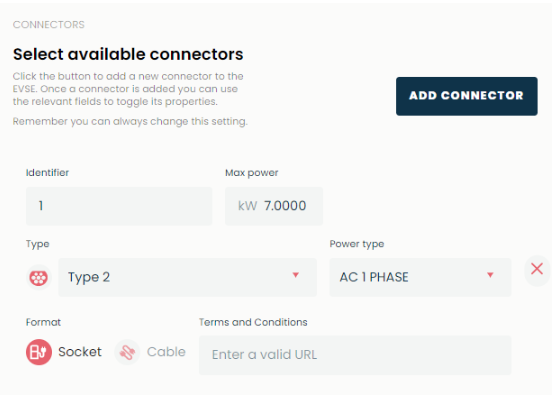Select the Cable format icon
556x400 pixels.
(x=127, y=352)
